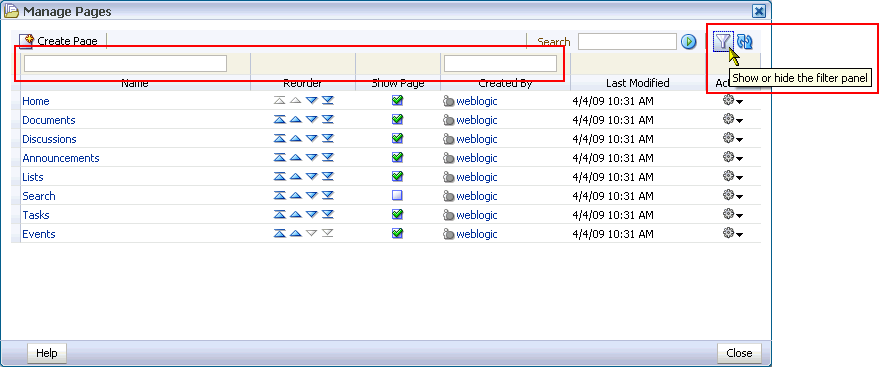Open Actions gear menu for Documents
The height and width of the screenshot is (381, 882).
click(732, 119)
